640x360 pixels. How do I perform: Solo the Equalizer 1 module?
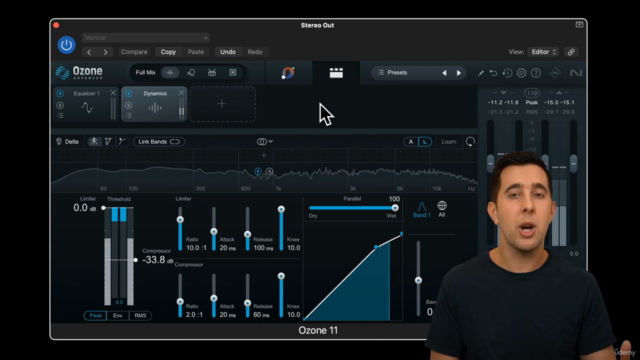point(60,105)
